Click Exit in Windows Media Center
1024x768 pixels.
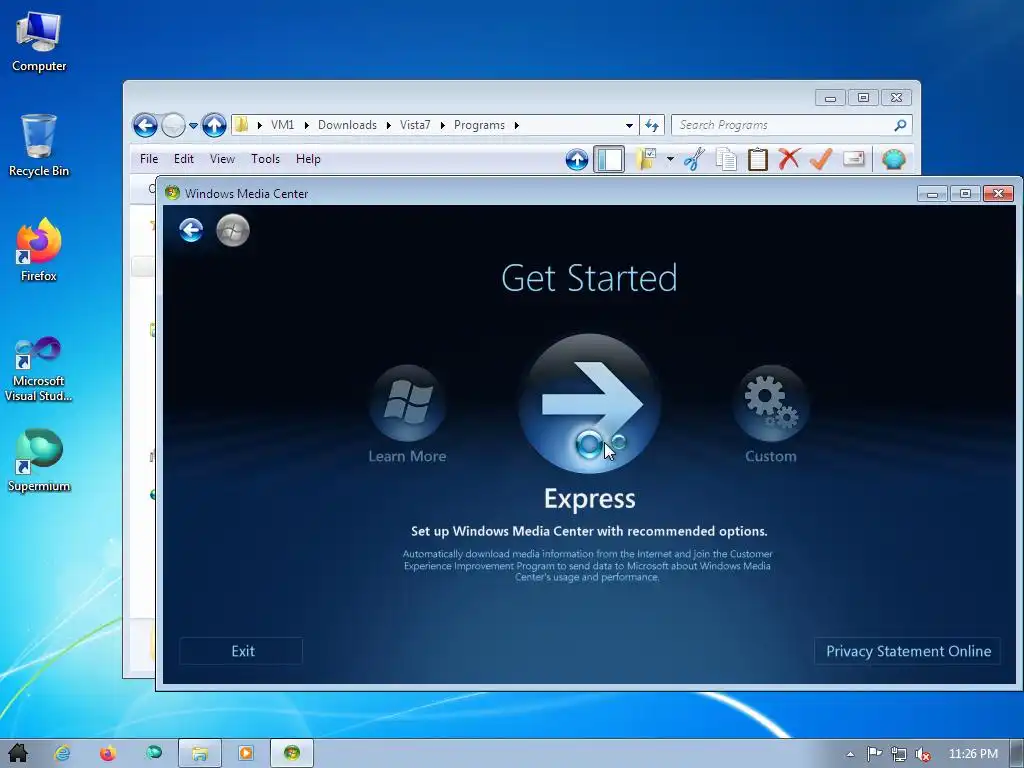click(x=242, y=651)
